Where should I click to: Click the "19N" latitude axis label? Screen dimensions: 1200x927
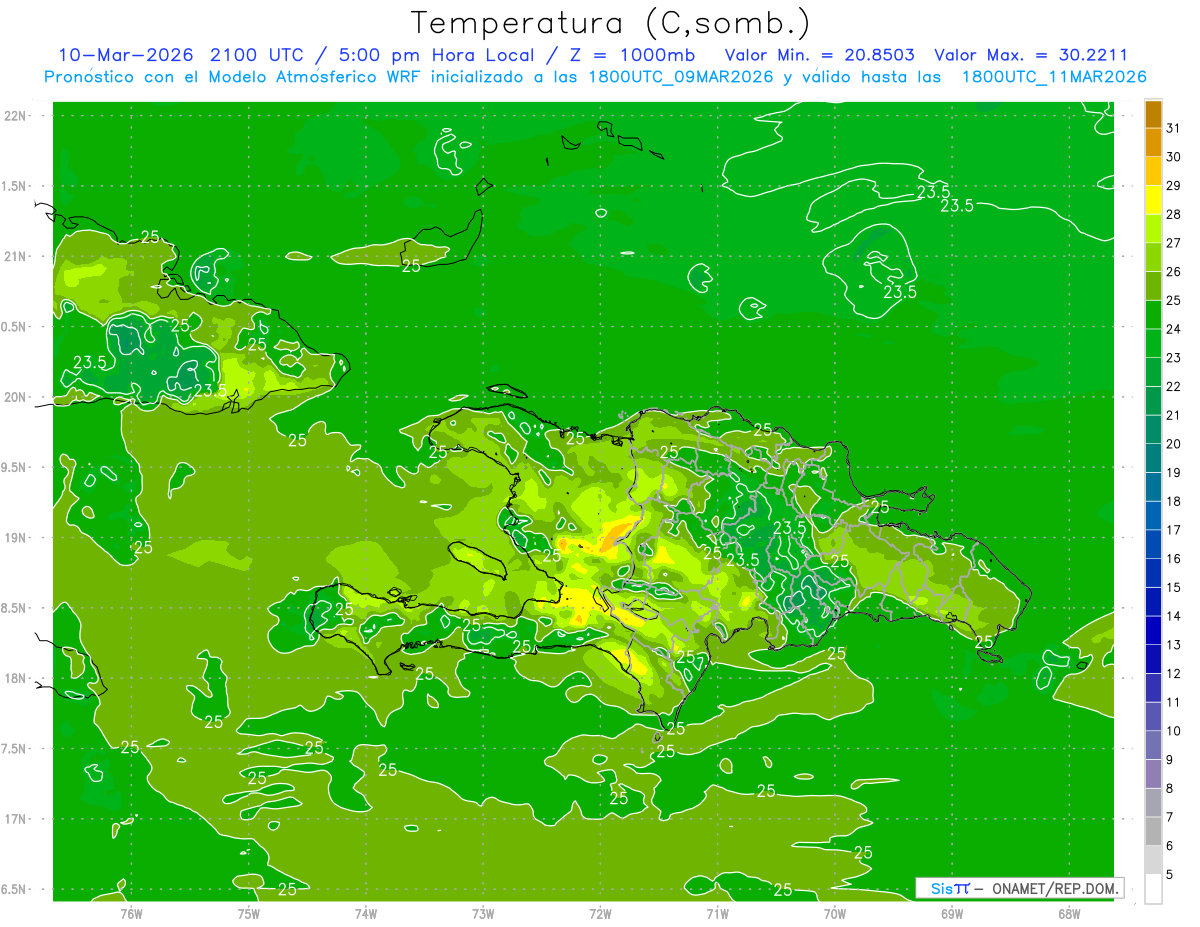[14, 538]
